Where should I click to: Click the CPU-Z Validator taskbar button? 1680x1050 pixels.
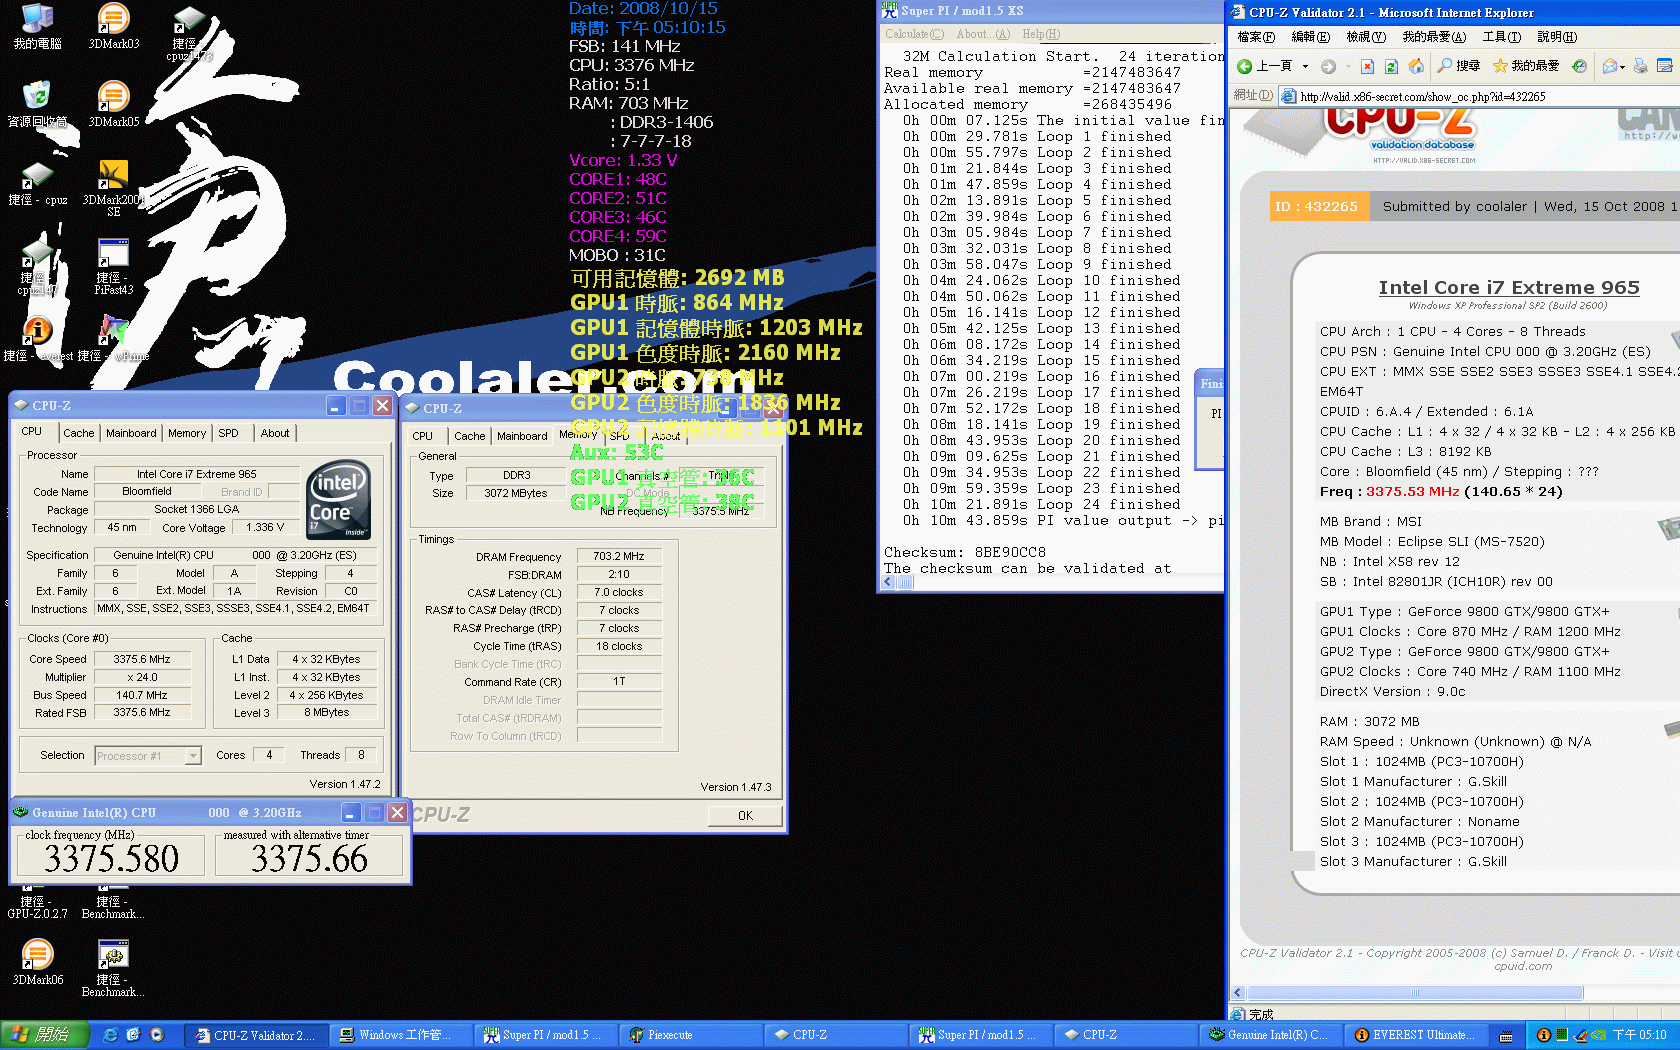coord(256,1035)
